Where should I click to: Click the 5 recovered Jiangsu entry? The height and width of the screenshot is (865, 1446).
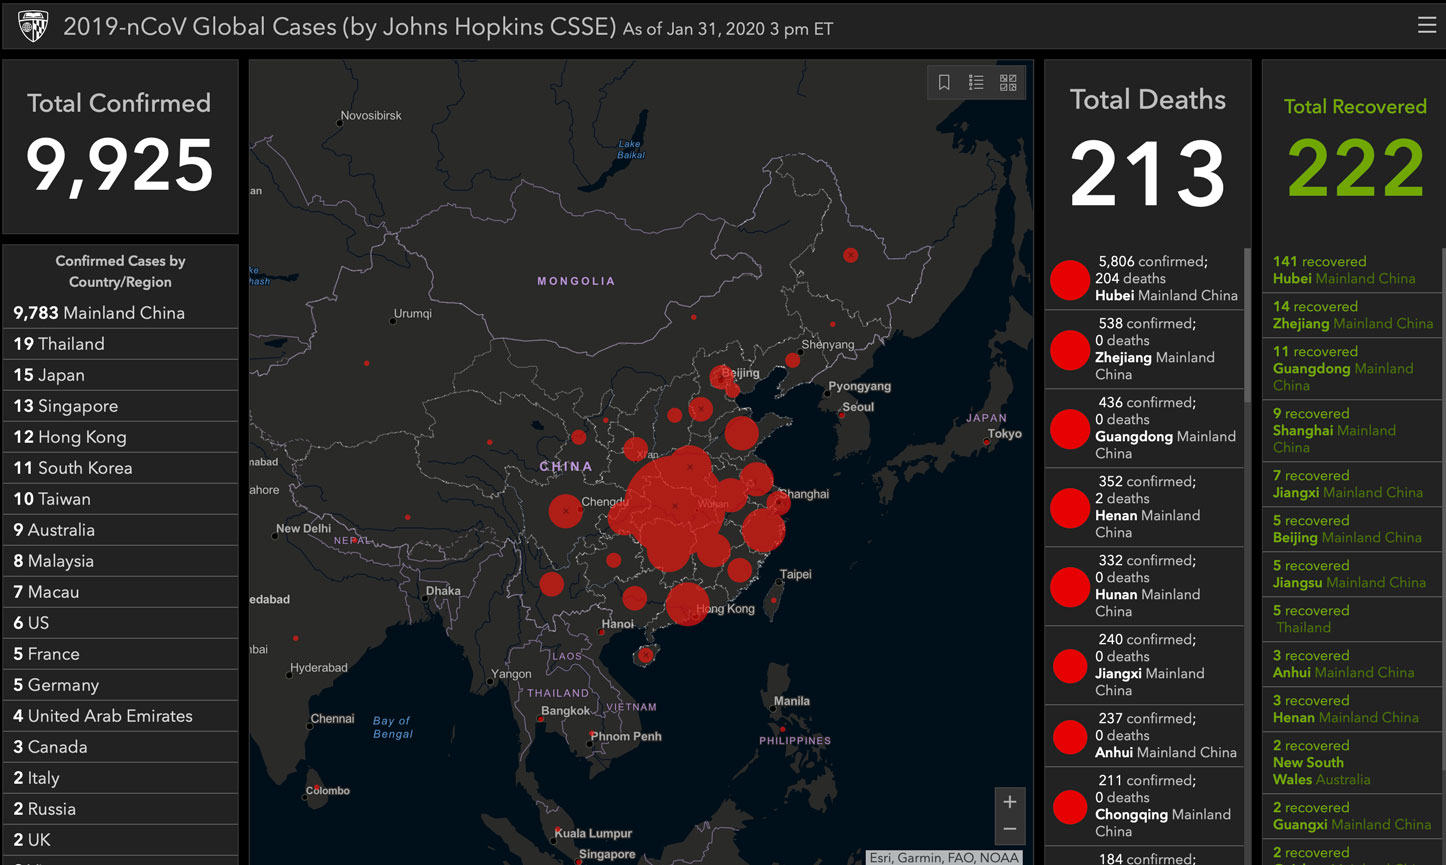(x=1351, y=574)
